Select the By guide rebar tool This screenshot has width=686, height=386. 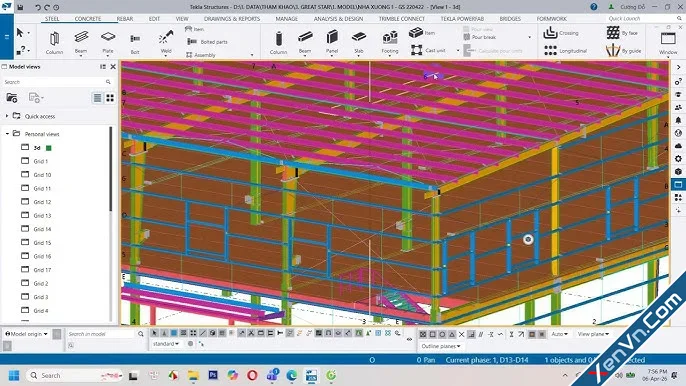tap(623, 51)
